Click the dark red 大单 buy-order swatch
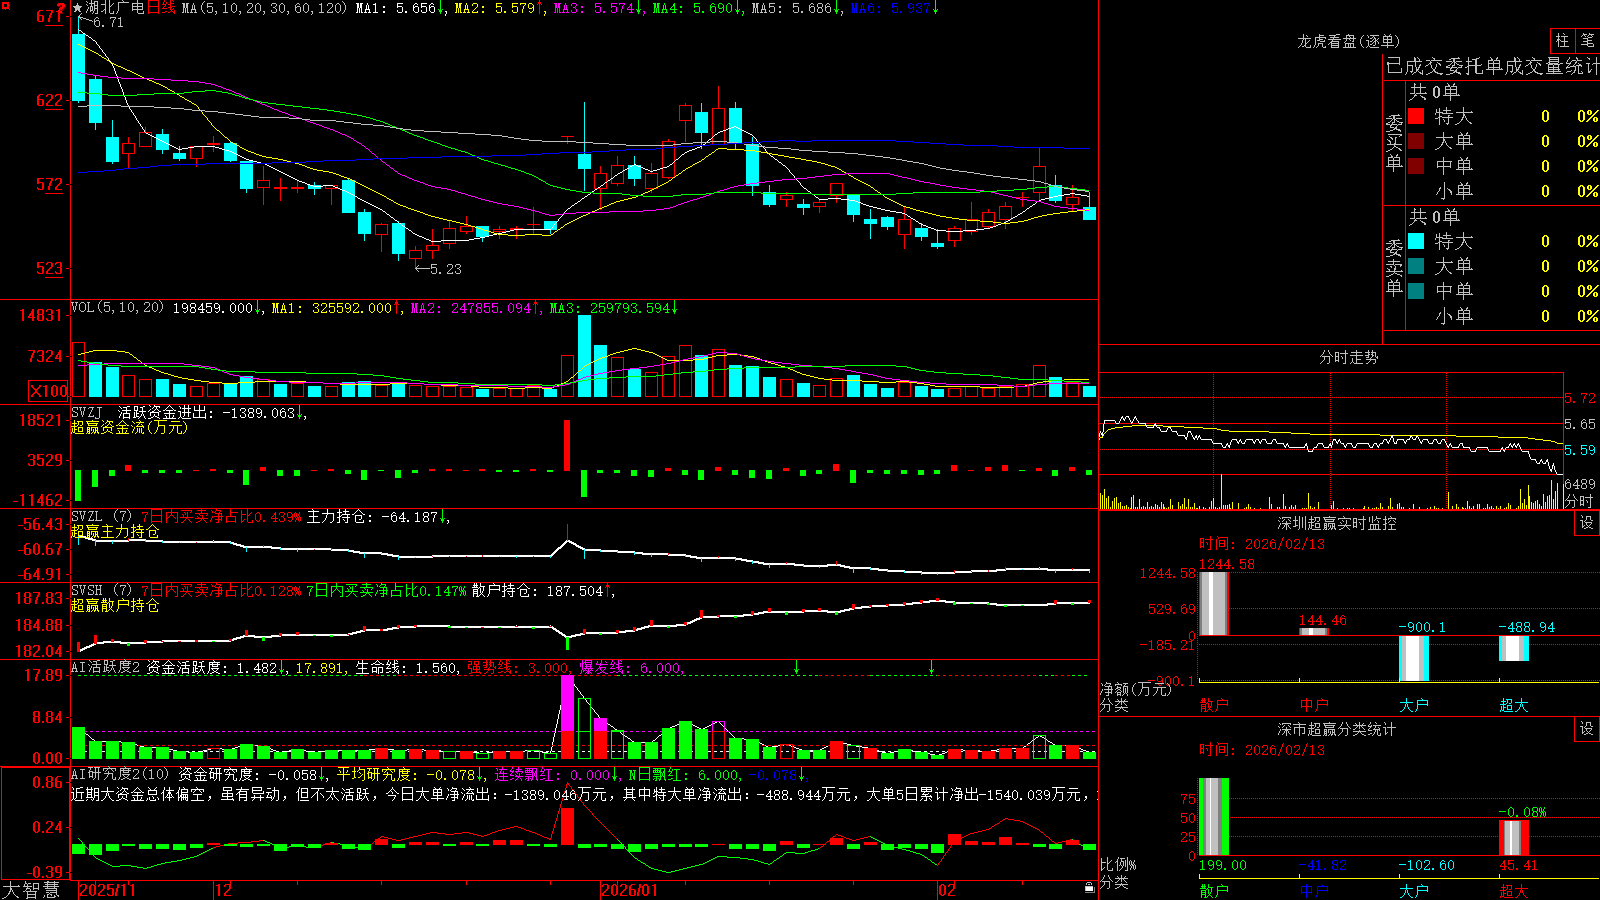This screenshot has width=1600, height=900. 1416,141
